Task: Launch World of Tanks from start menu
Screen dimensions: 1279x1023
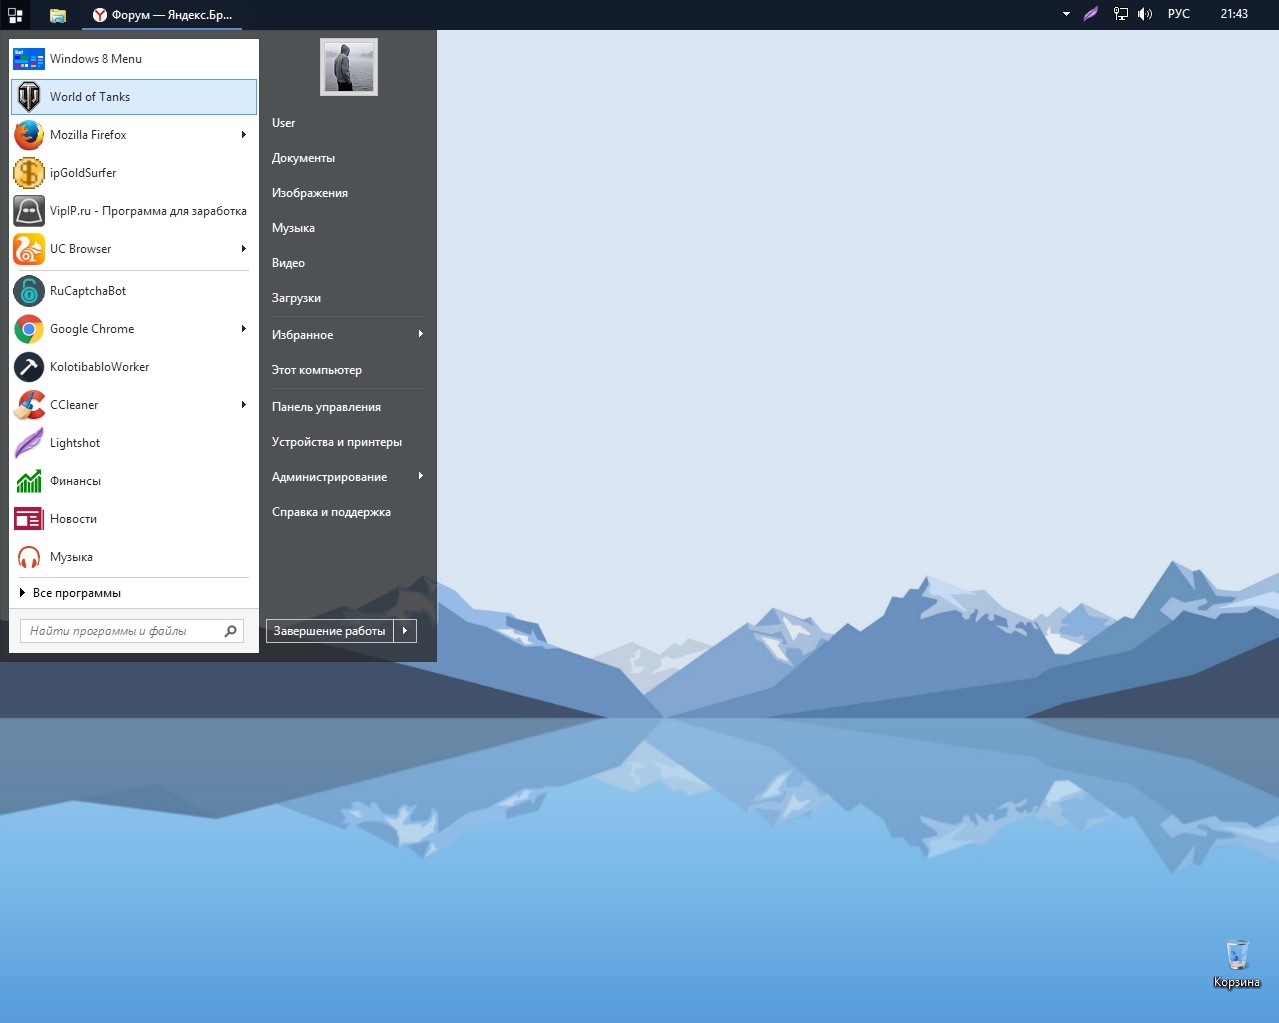Action: click(x=90, y=97)
